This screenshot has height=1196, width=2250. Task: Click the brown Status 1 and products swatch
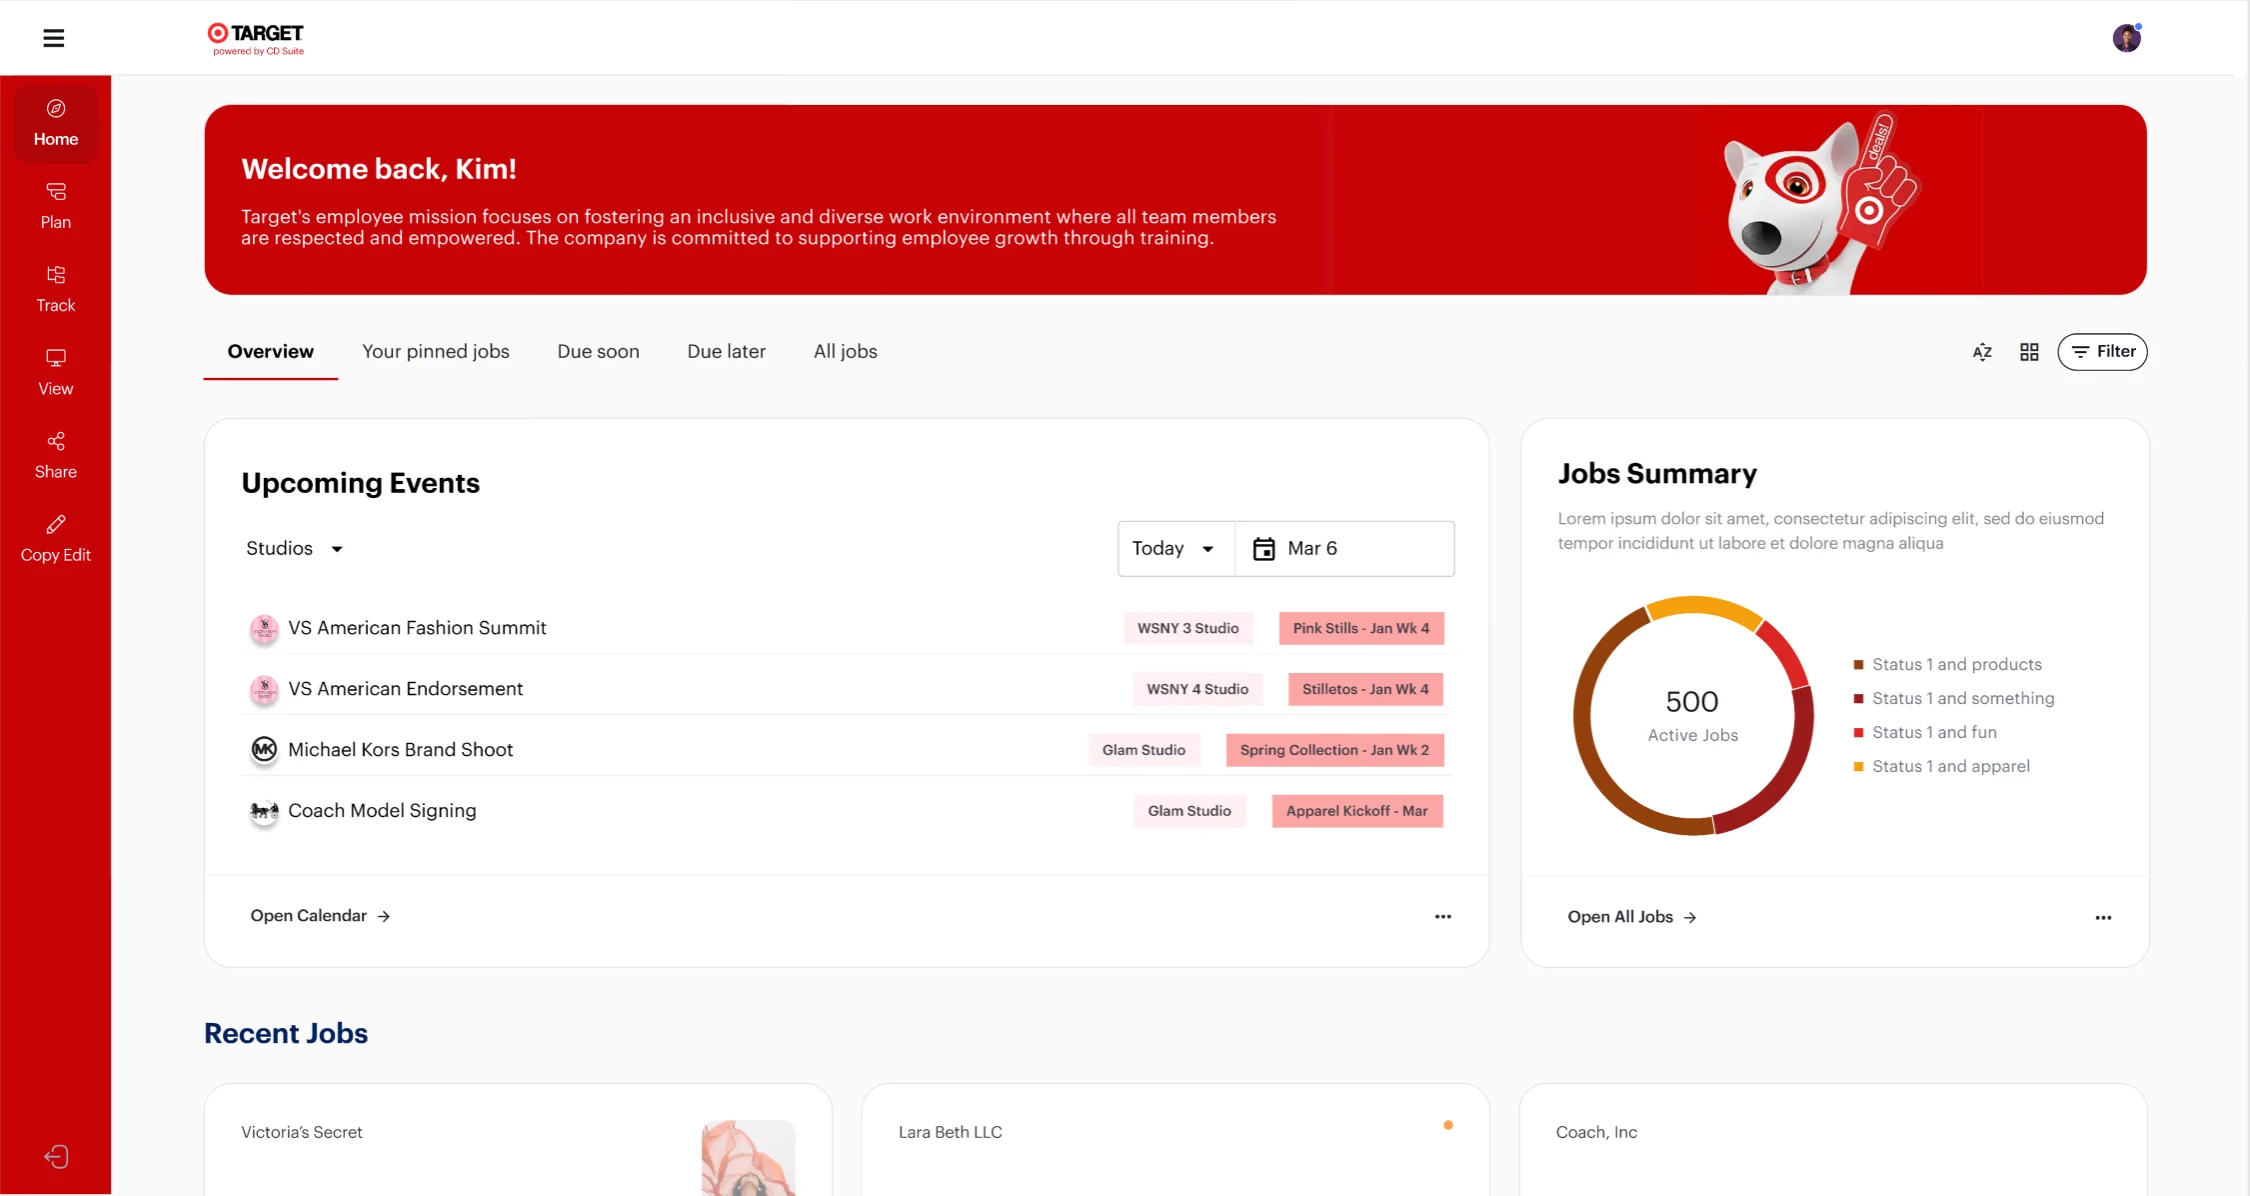1858,665
